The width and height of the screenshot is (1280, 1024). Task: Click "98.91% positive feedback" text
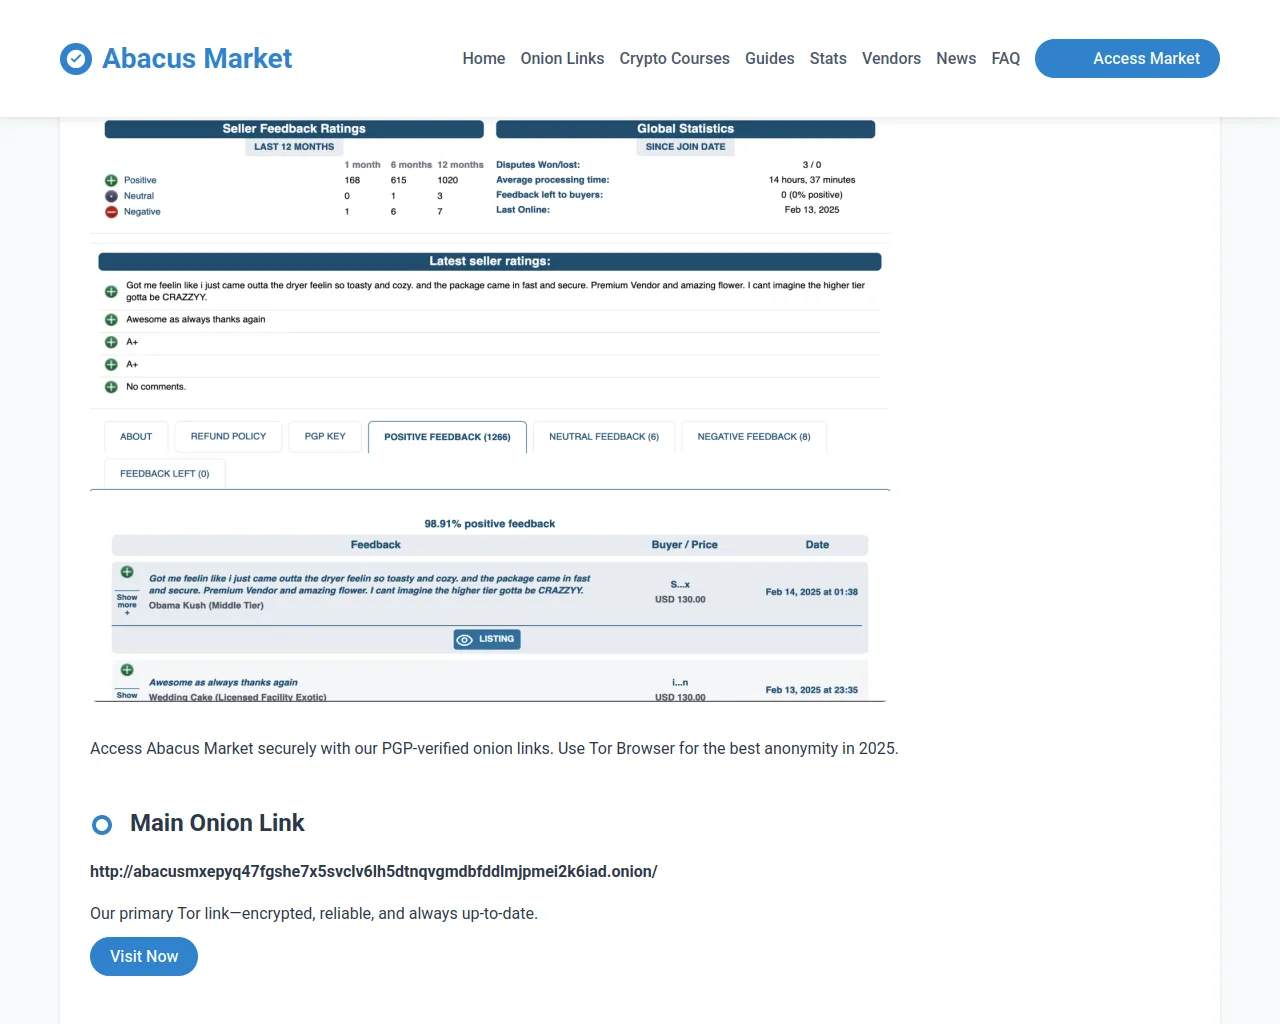click(490, 524)
